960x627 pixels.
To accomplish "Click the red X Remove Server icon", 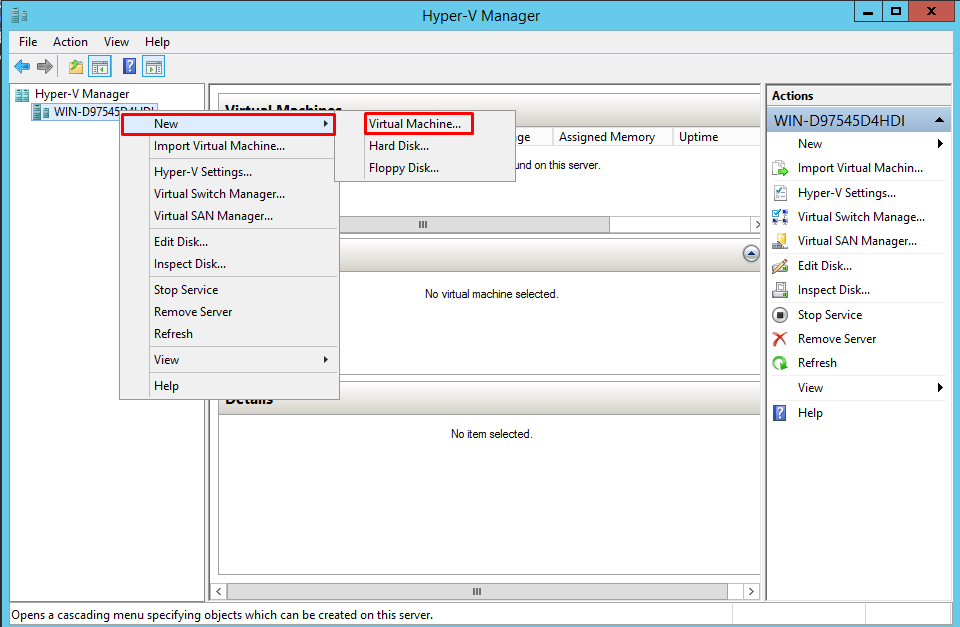I will [x=780, y=339].
